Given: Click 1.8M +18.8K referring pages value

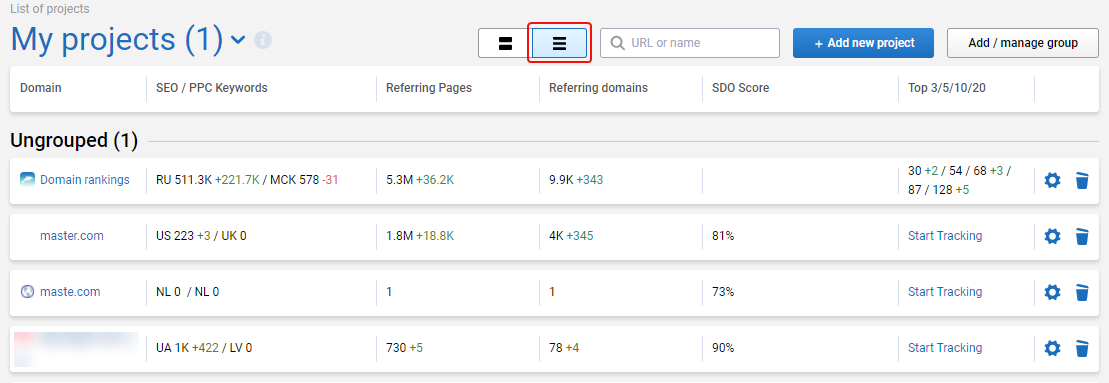Looking at the screenshot, I should (420, 236).
